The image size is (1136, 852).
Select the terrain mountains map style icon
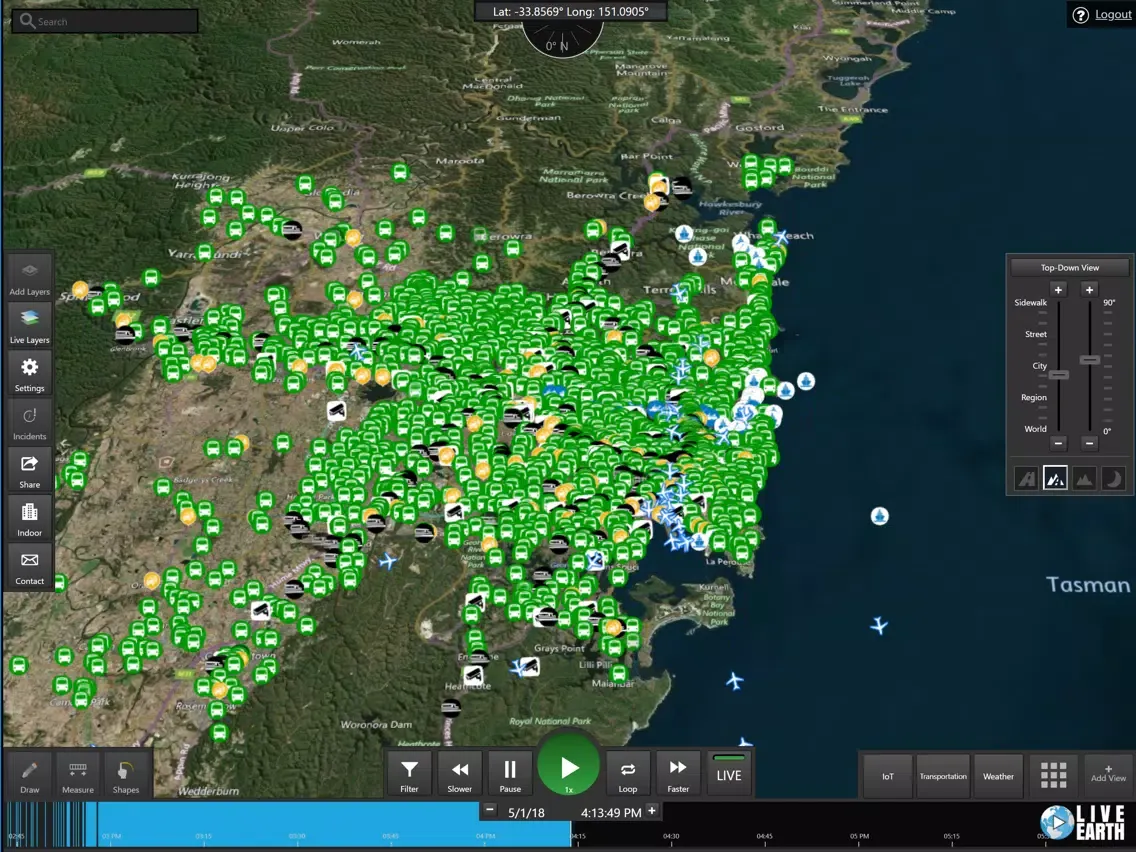click(x=1084, y=479)
